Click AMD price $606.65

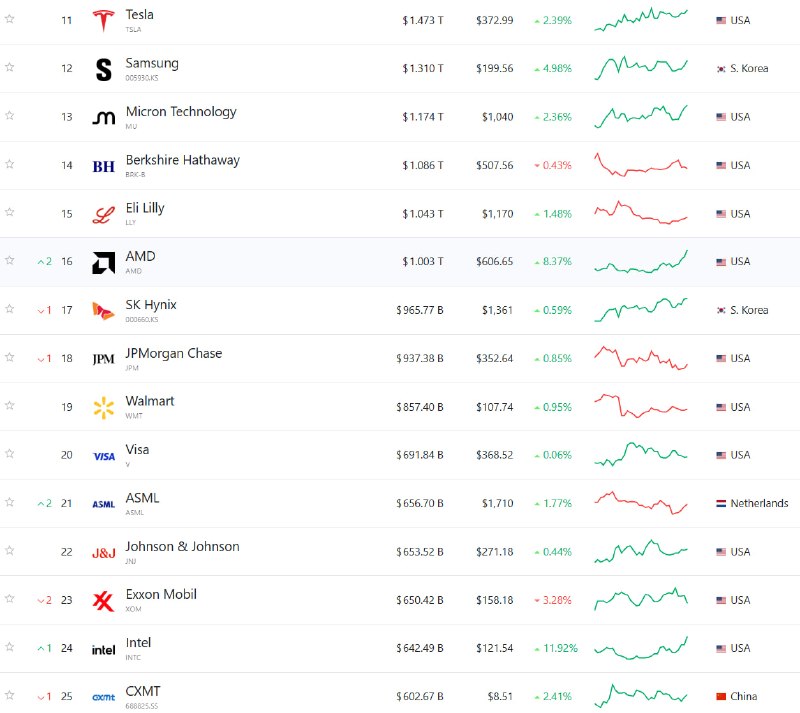tap(494, 261)
